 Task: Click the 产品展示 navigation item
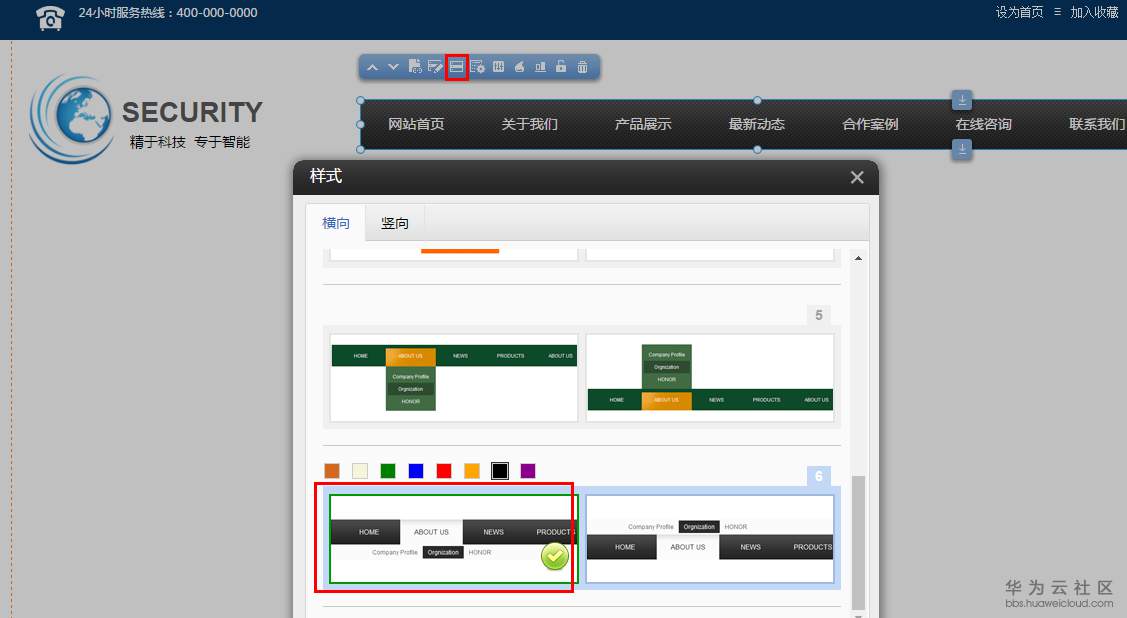[643, 124]
